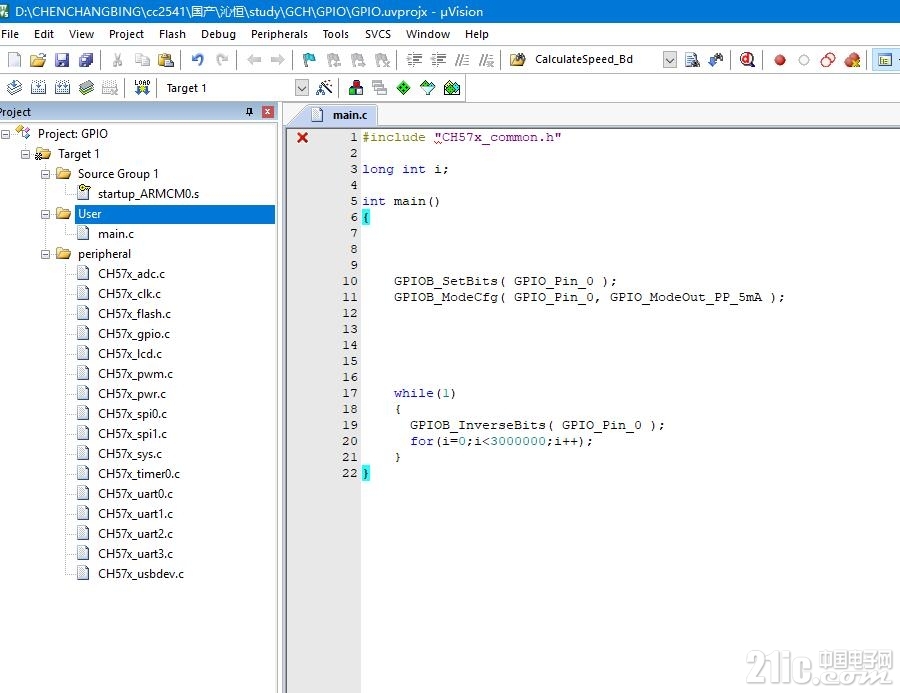Click the Redo arrow icon
Viewport: 900px width, 693px height.
222,60
